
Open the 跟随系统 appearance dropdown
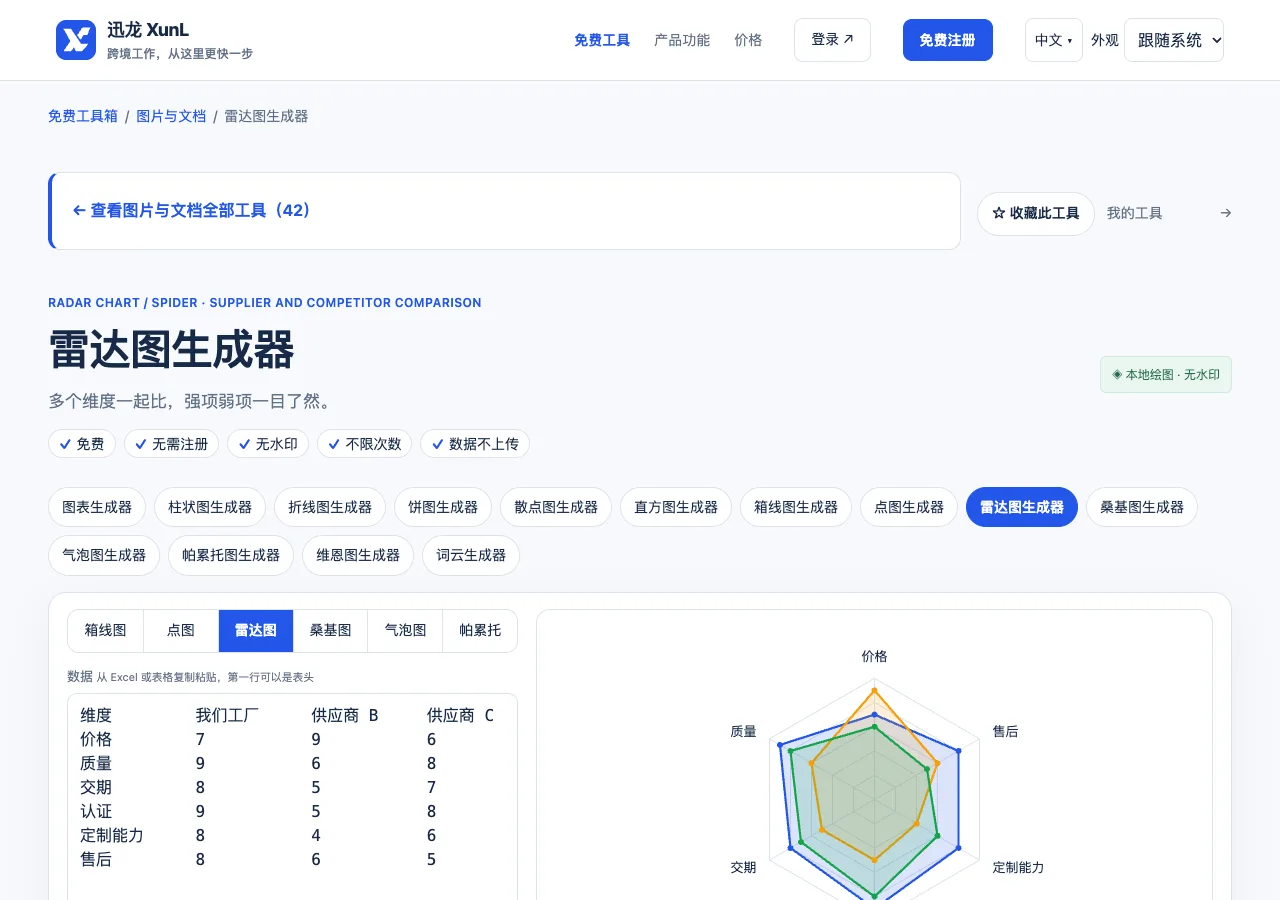pos(1174,40)
